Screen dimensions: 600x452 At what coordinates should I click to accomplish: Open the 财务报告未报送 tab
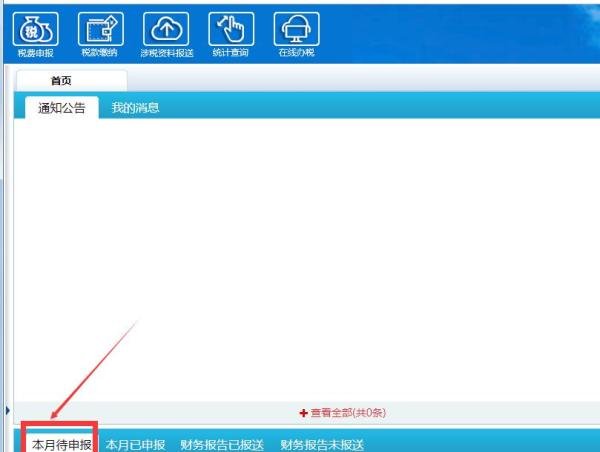click(322, 445)
